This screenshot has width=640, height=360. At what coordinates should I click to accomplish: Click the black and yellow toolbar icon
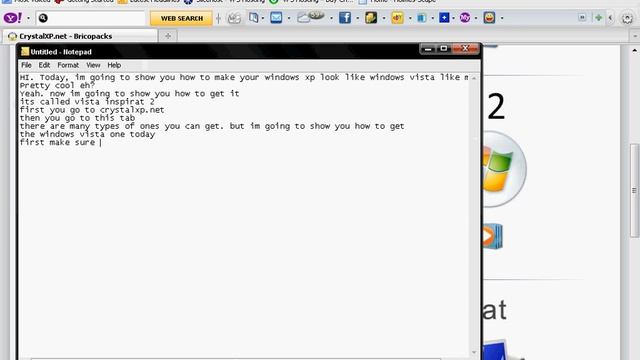point(371,18)
